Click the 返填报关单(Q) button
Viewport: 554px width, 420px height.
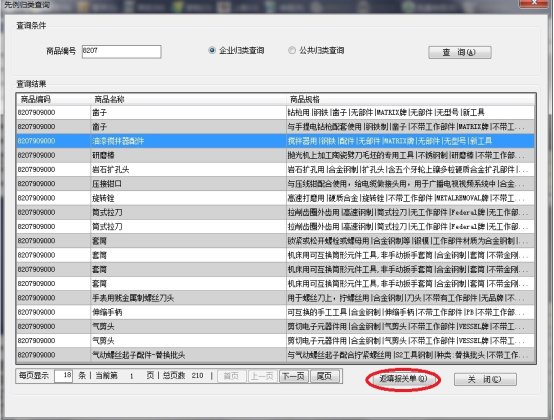[x=403, y=379]
